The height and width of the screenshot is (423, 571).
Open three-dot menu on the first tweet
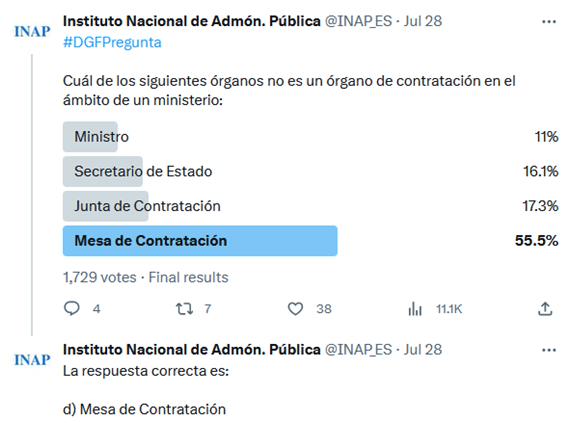click(x=549, y=22)
